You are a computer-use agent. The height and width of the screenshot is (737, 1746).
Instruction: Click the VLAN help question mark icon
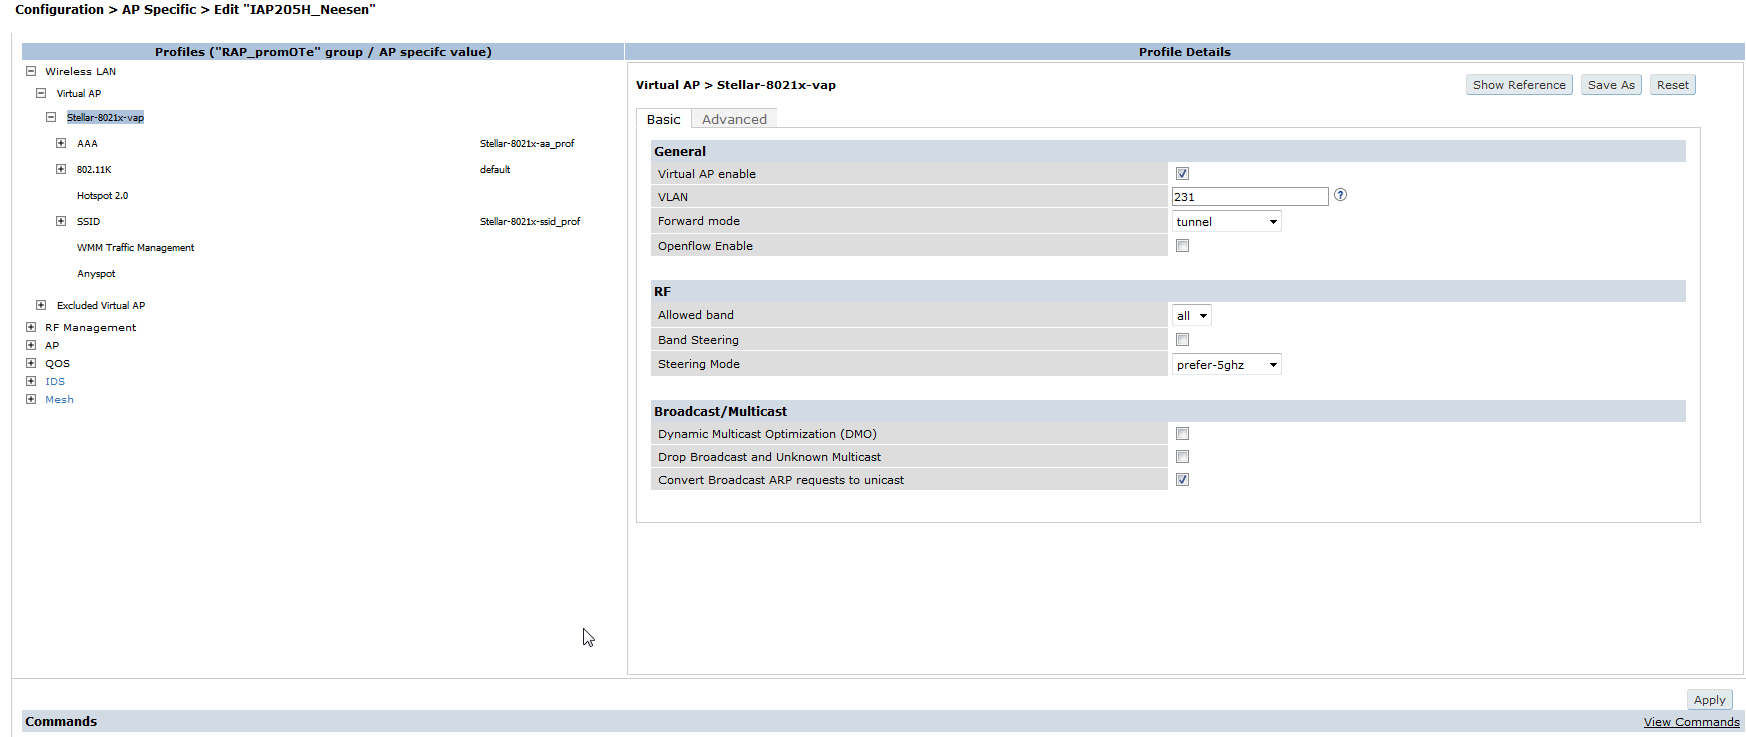click(1340, 195)
